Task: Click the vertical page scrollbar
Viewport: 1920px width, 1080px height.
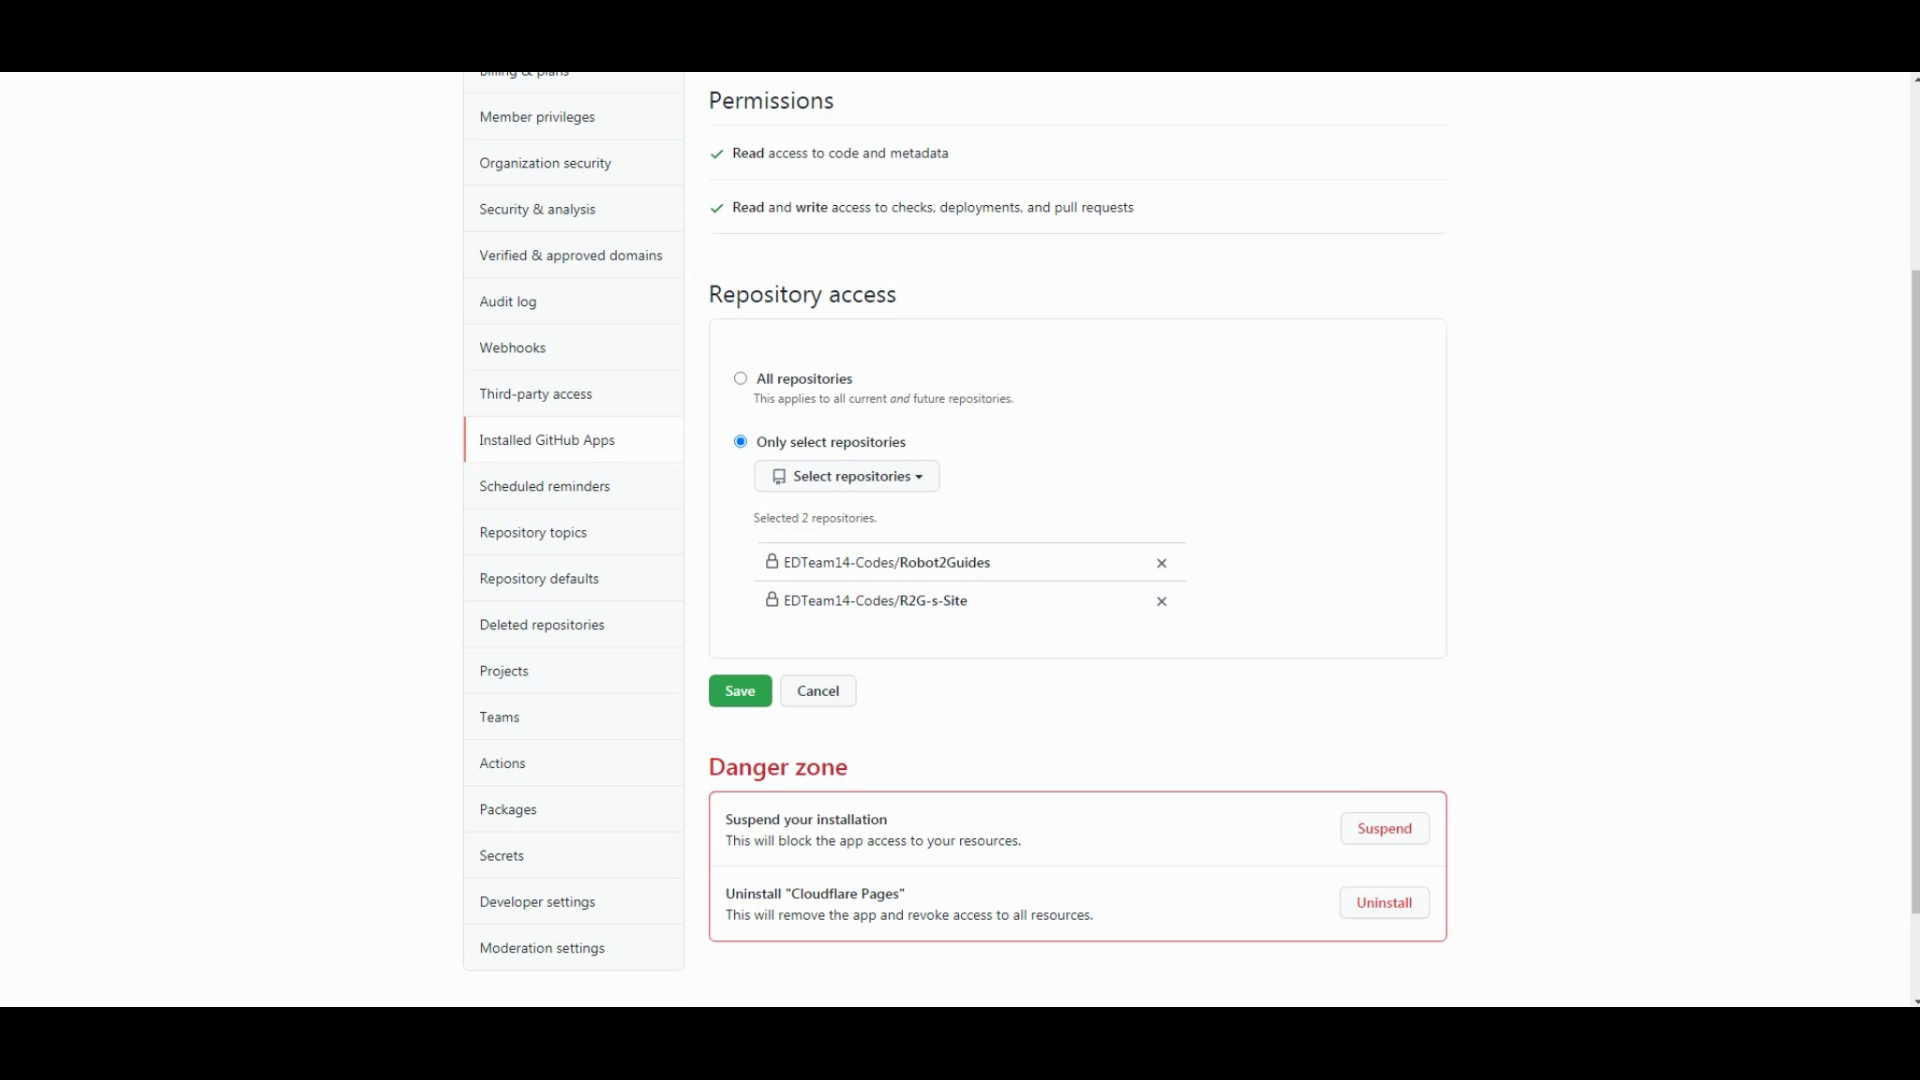Action: (1914, 590)
